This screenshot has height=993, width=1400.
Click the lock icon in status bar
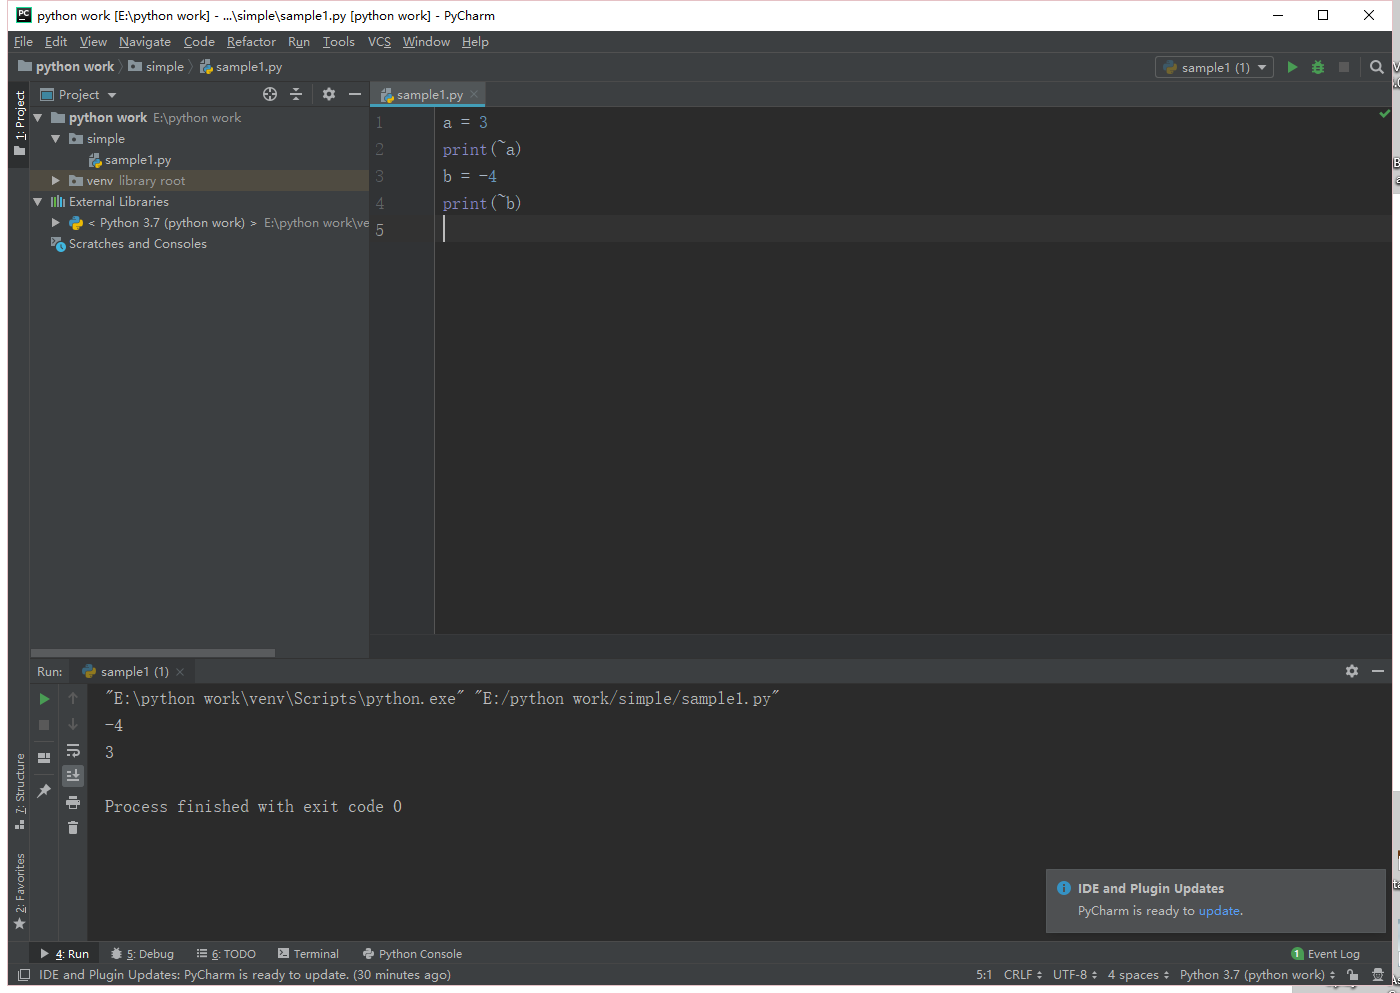[x=1353, y=975]
